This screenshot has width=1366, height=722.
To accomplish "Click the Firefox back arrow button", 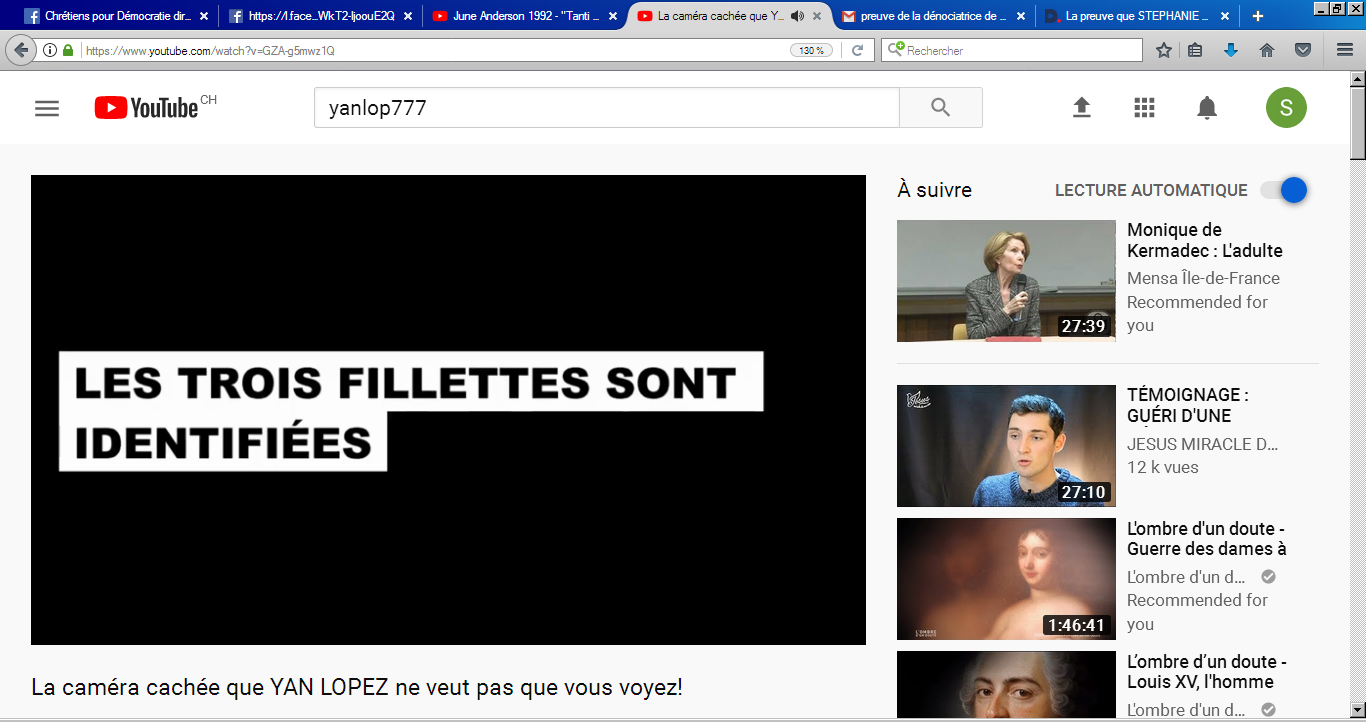I will pos(21,50).
